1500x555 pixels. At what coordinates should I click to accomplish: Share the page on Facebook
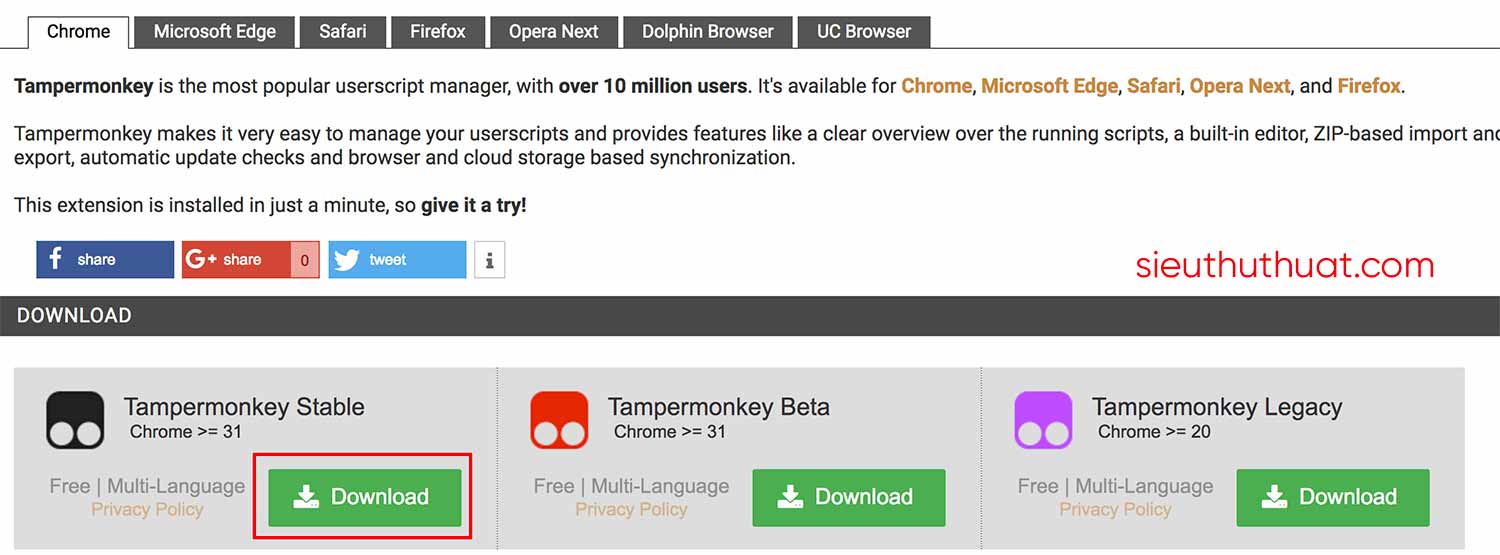click(x=105, y=260)
